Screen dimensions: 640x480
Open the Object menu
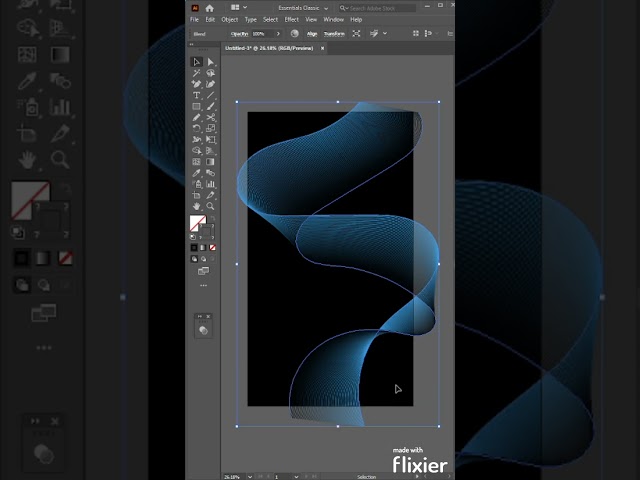point(229,20)
